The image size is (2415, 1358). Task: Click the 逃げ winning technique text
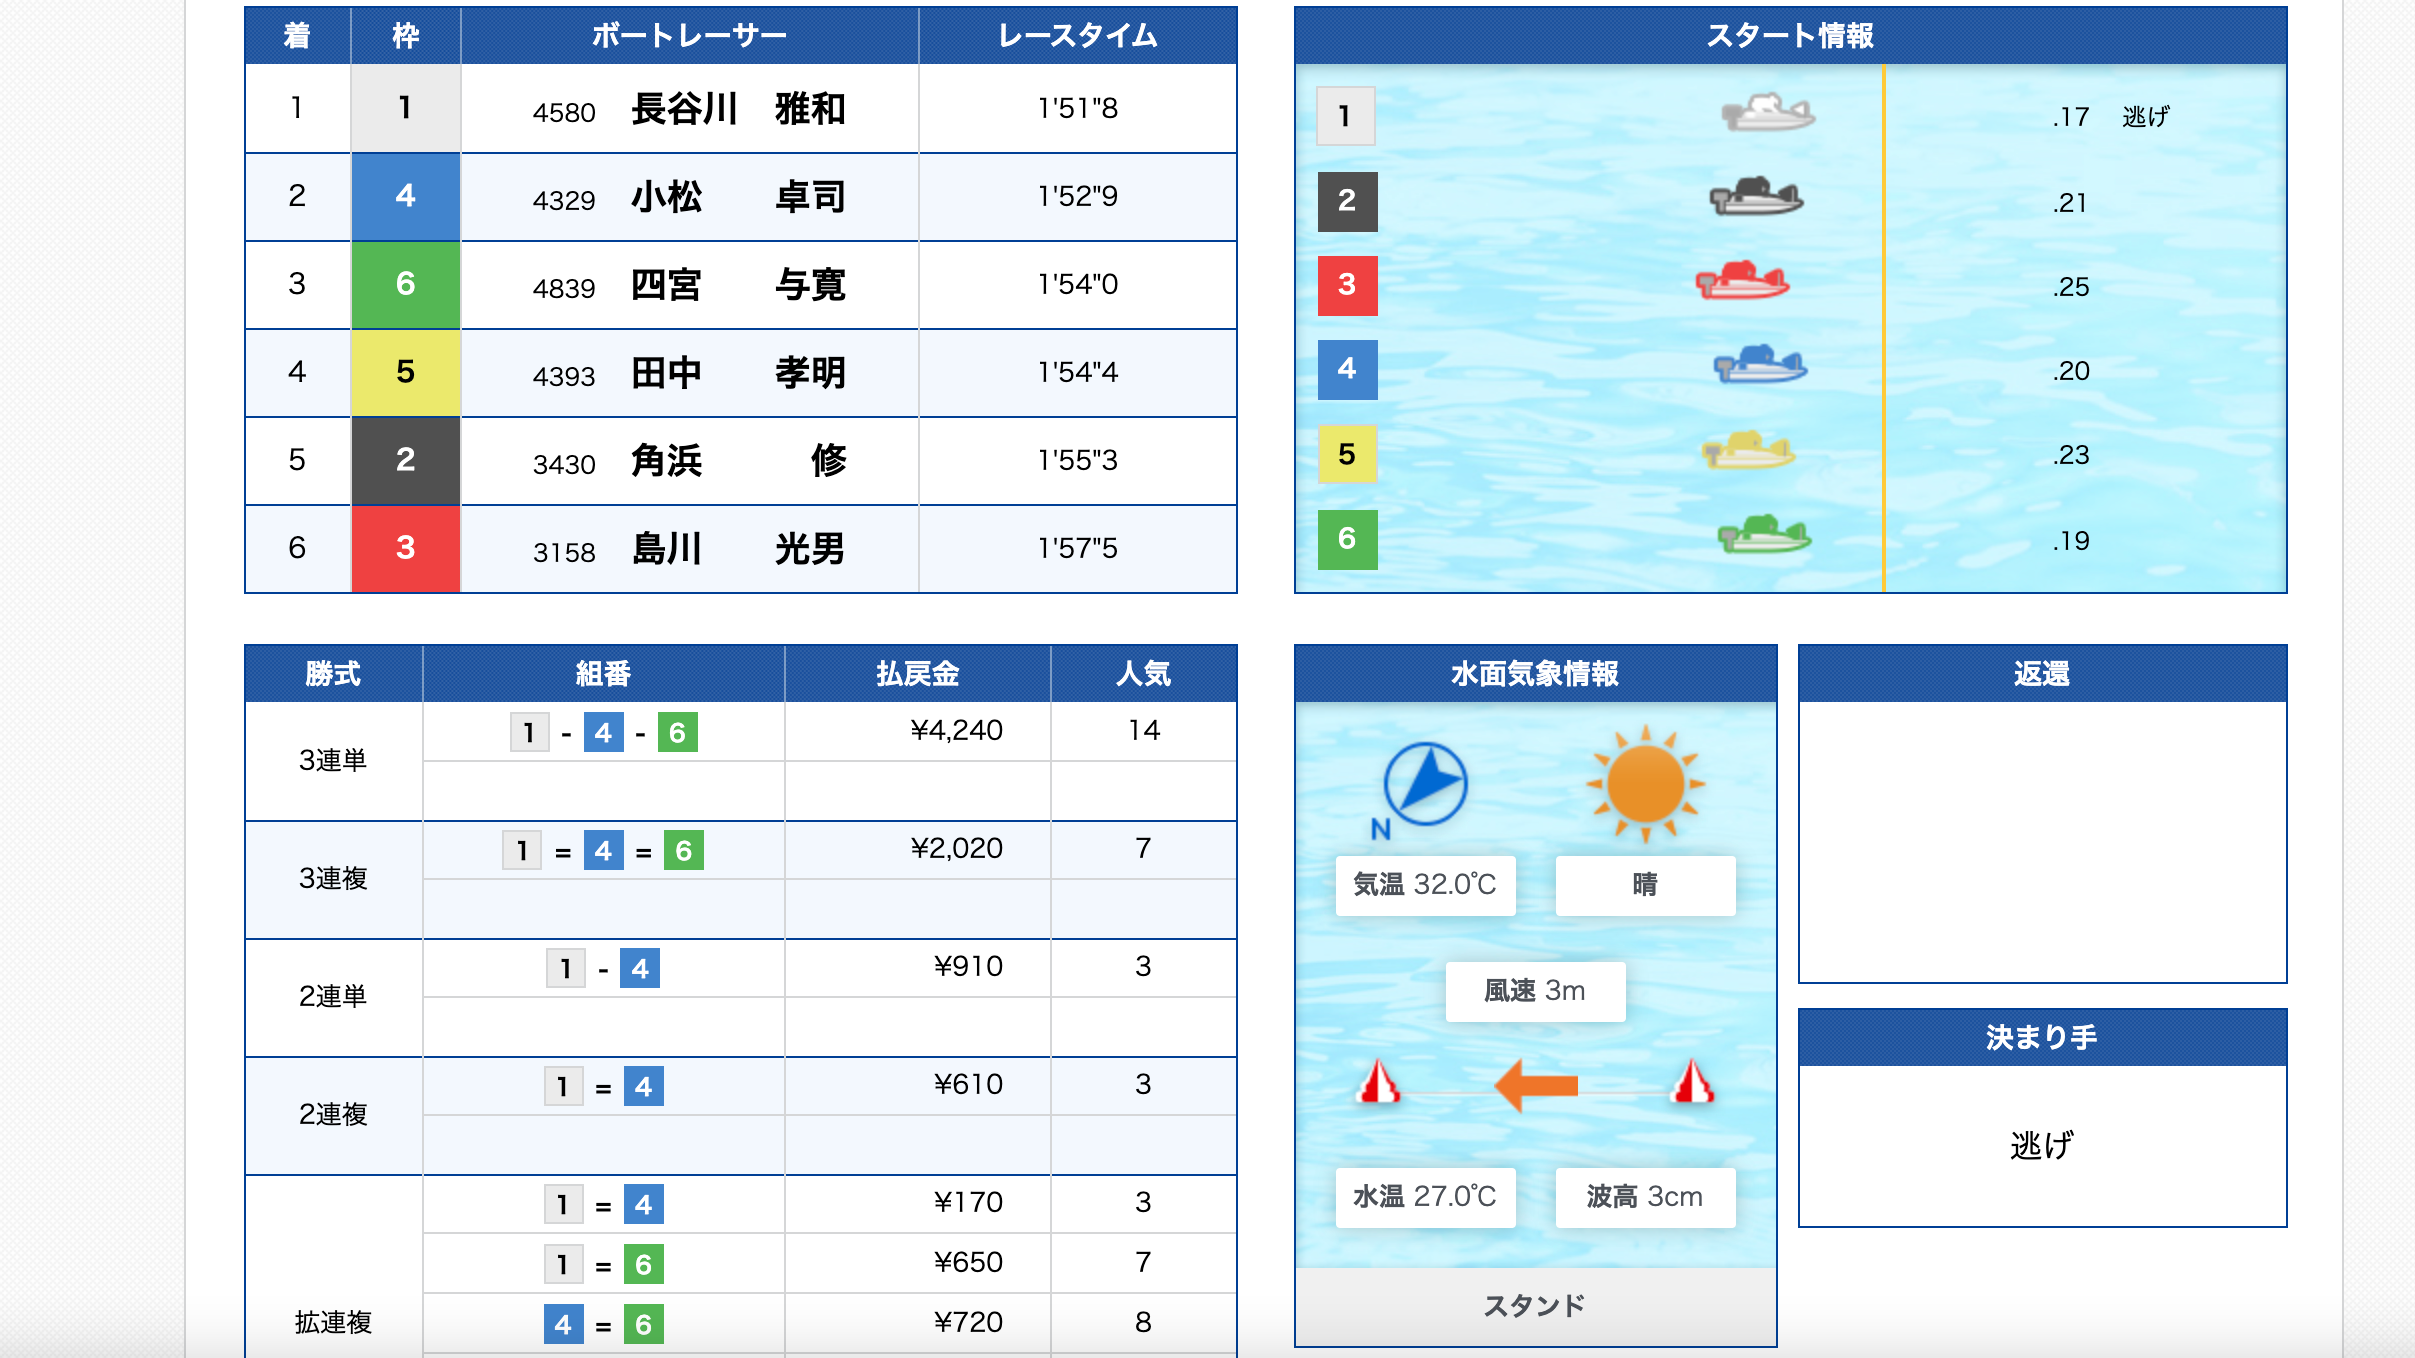point(2041,1145)
